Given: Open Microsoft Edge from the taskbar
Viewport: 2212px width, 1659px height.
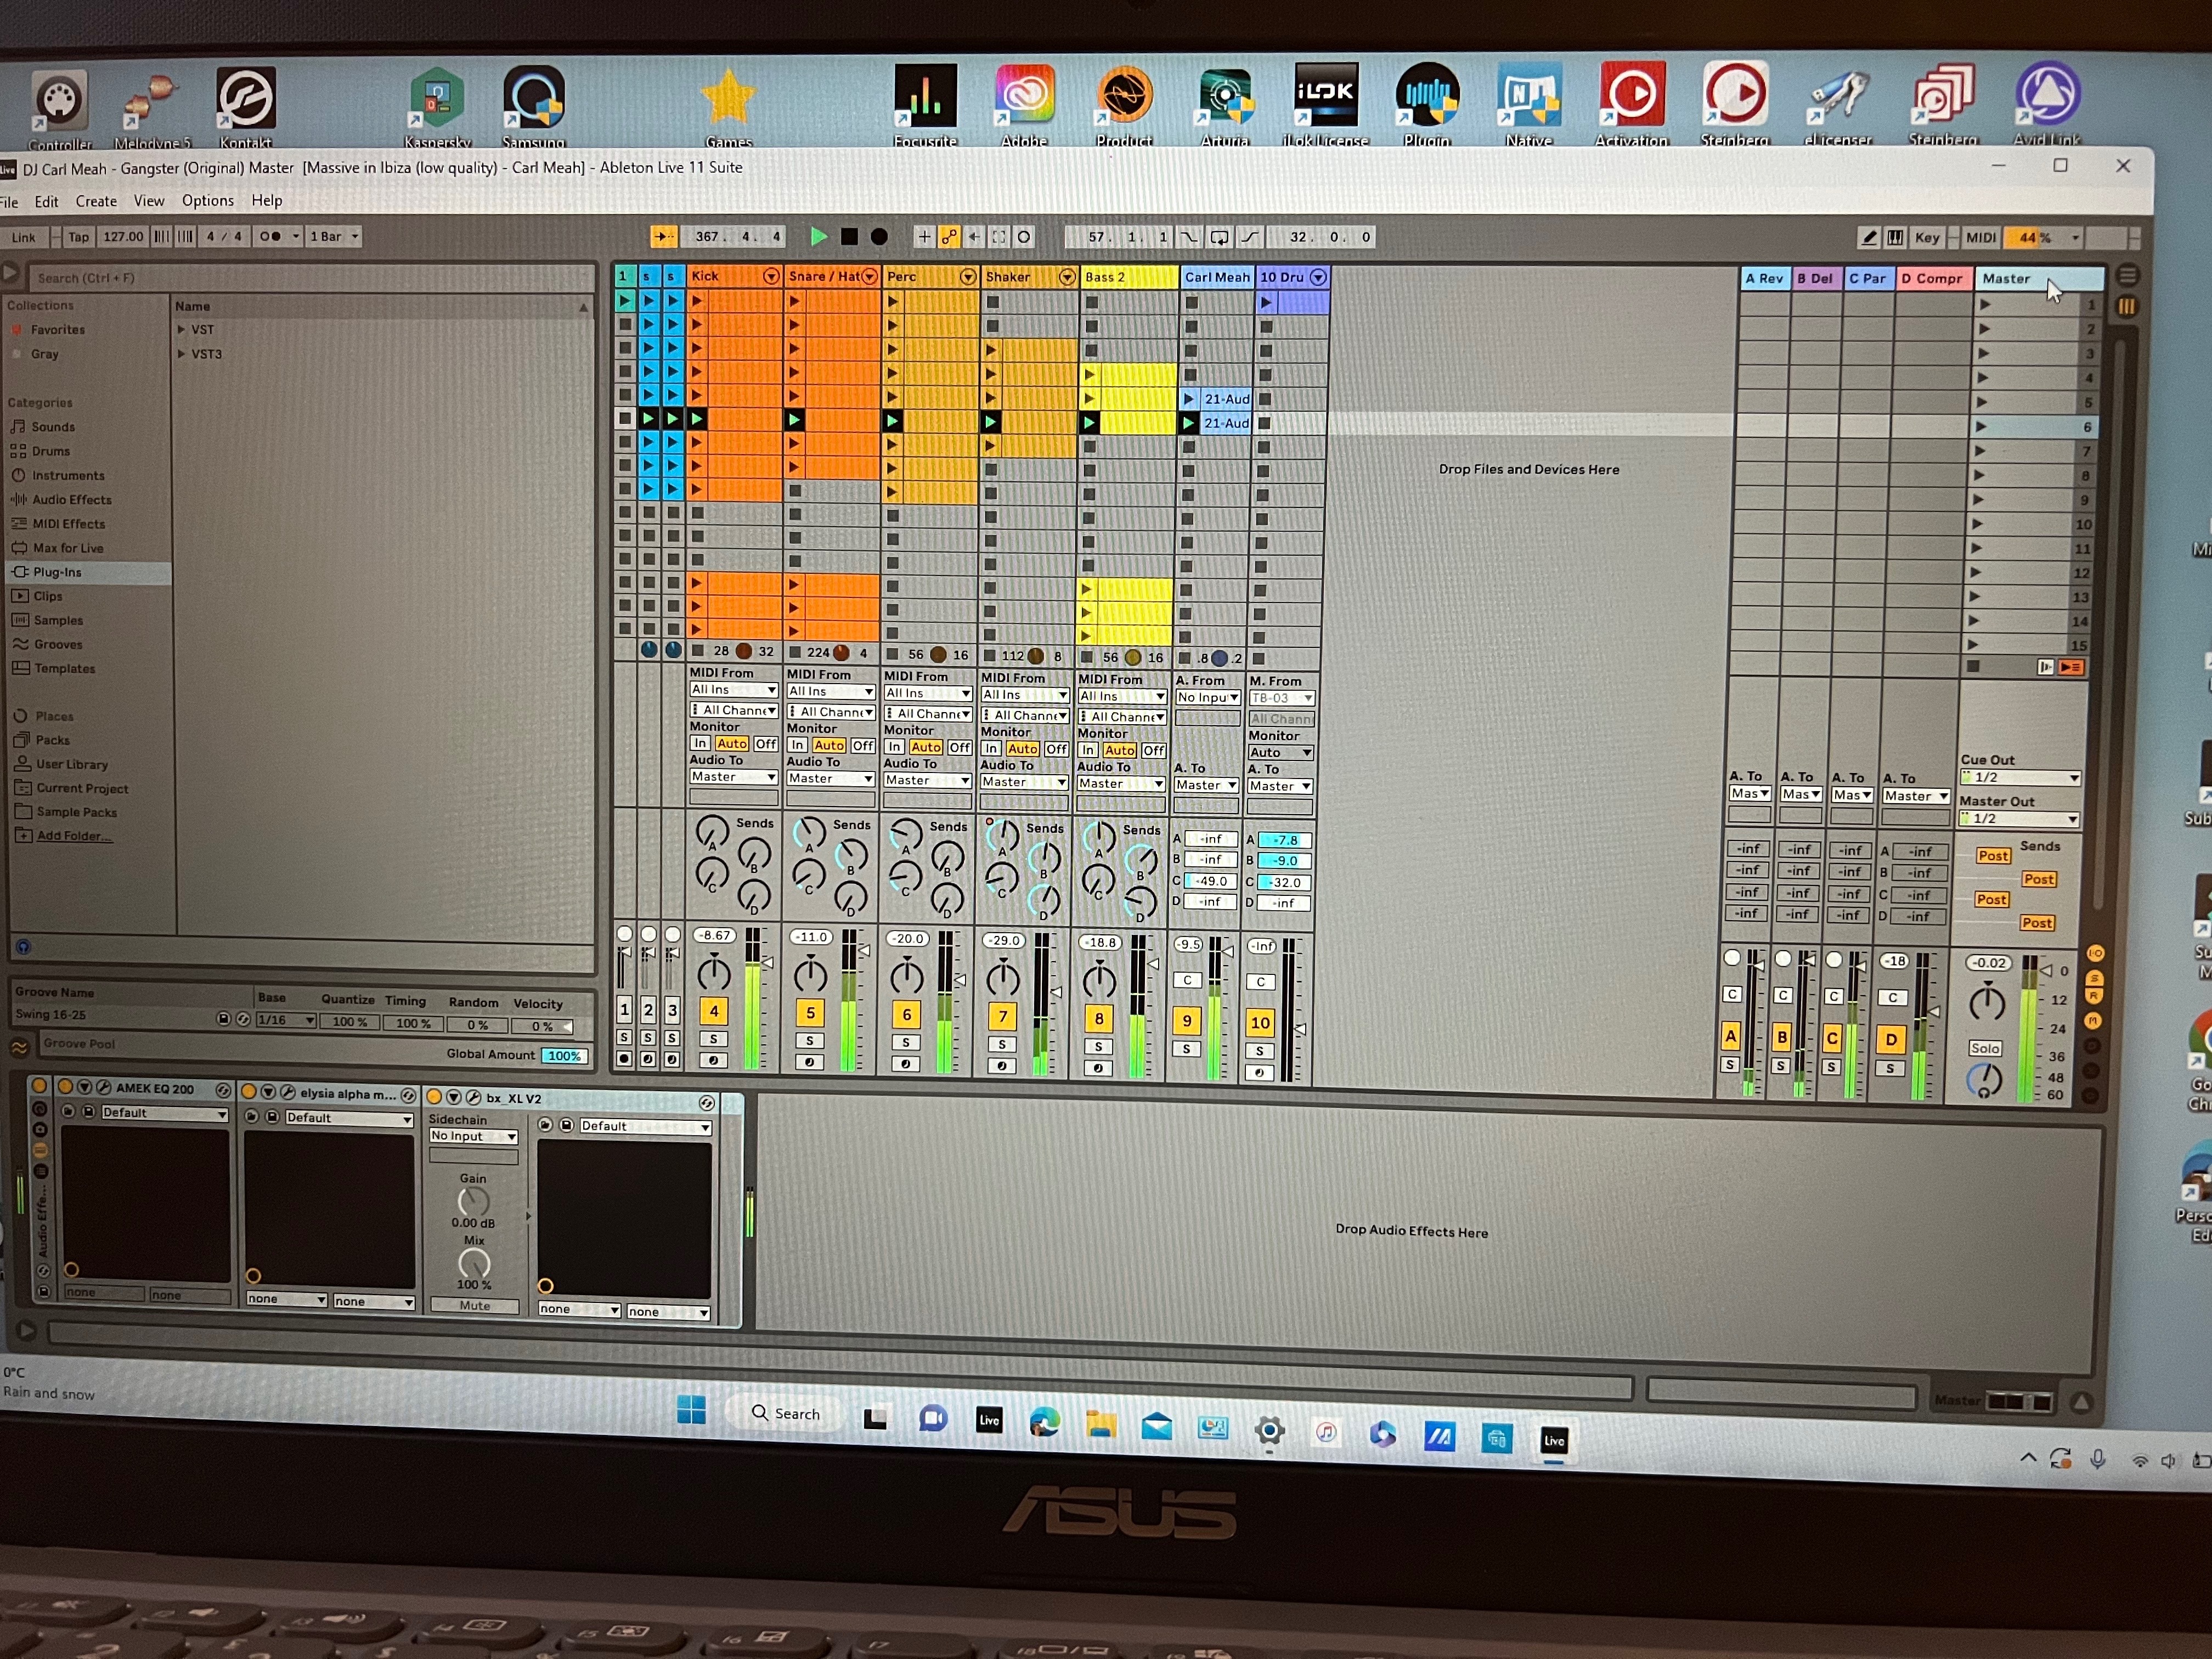Looking at the screenshot, I should tap(1045, 1422).
